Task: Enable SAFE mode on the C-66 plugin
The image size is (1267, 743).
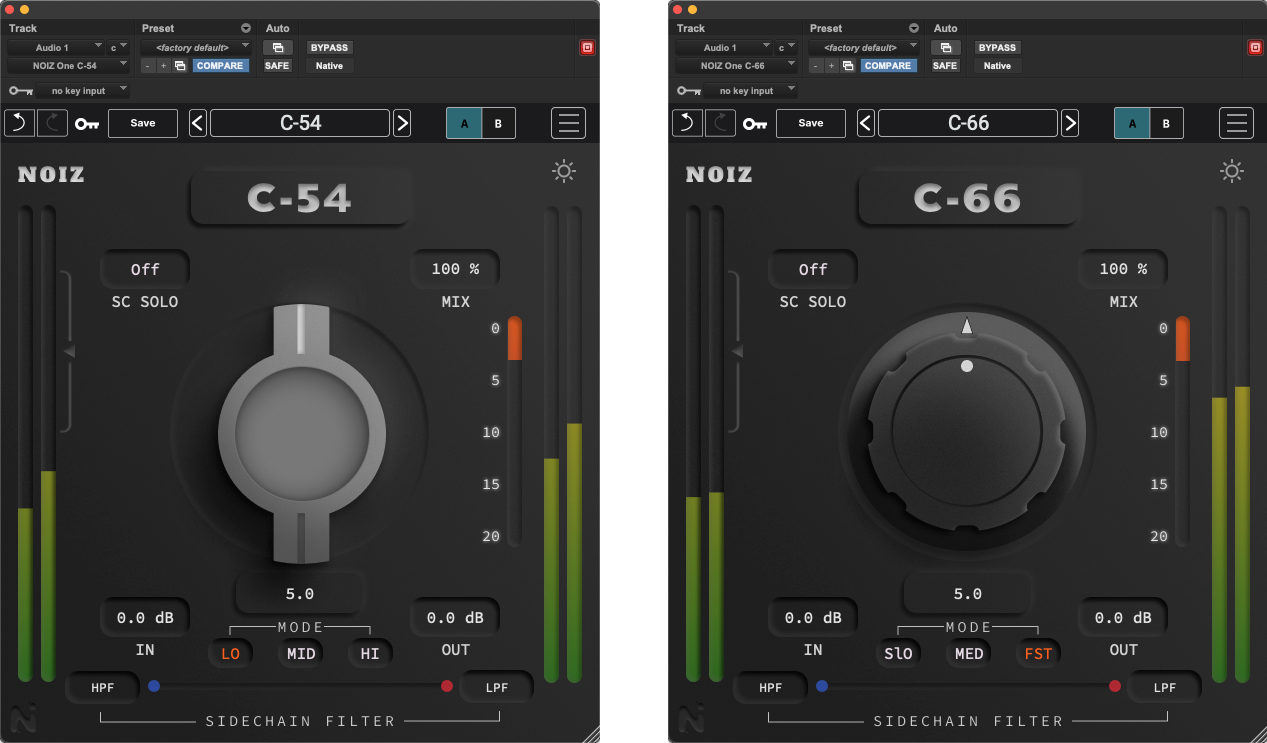Action: coord(944,65)
